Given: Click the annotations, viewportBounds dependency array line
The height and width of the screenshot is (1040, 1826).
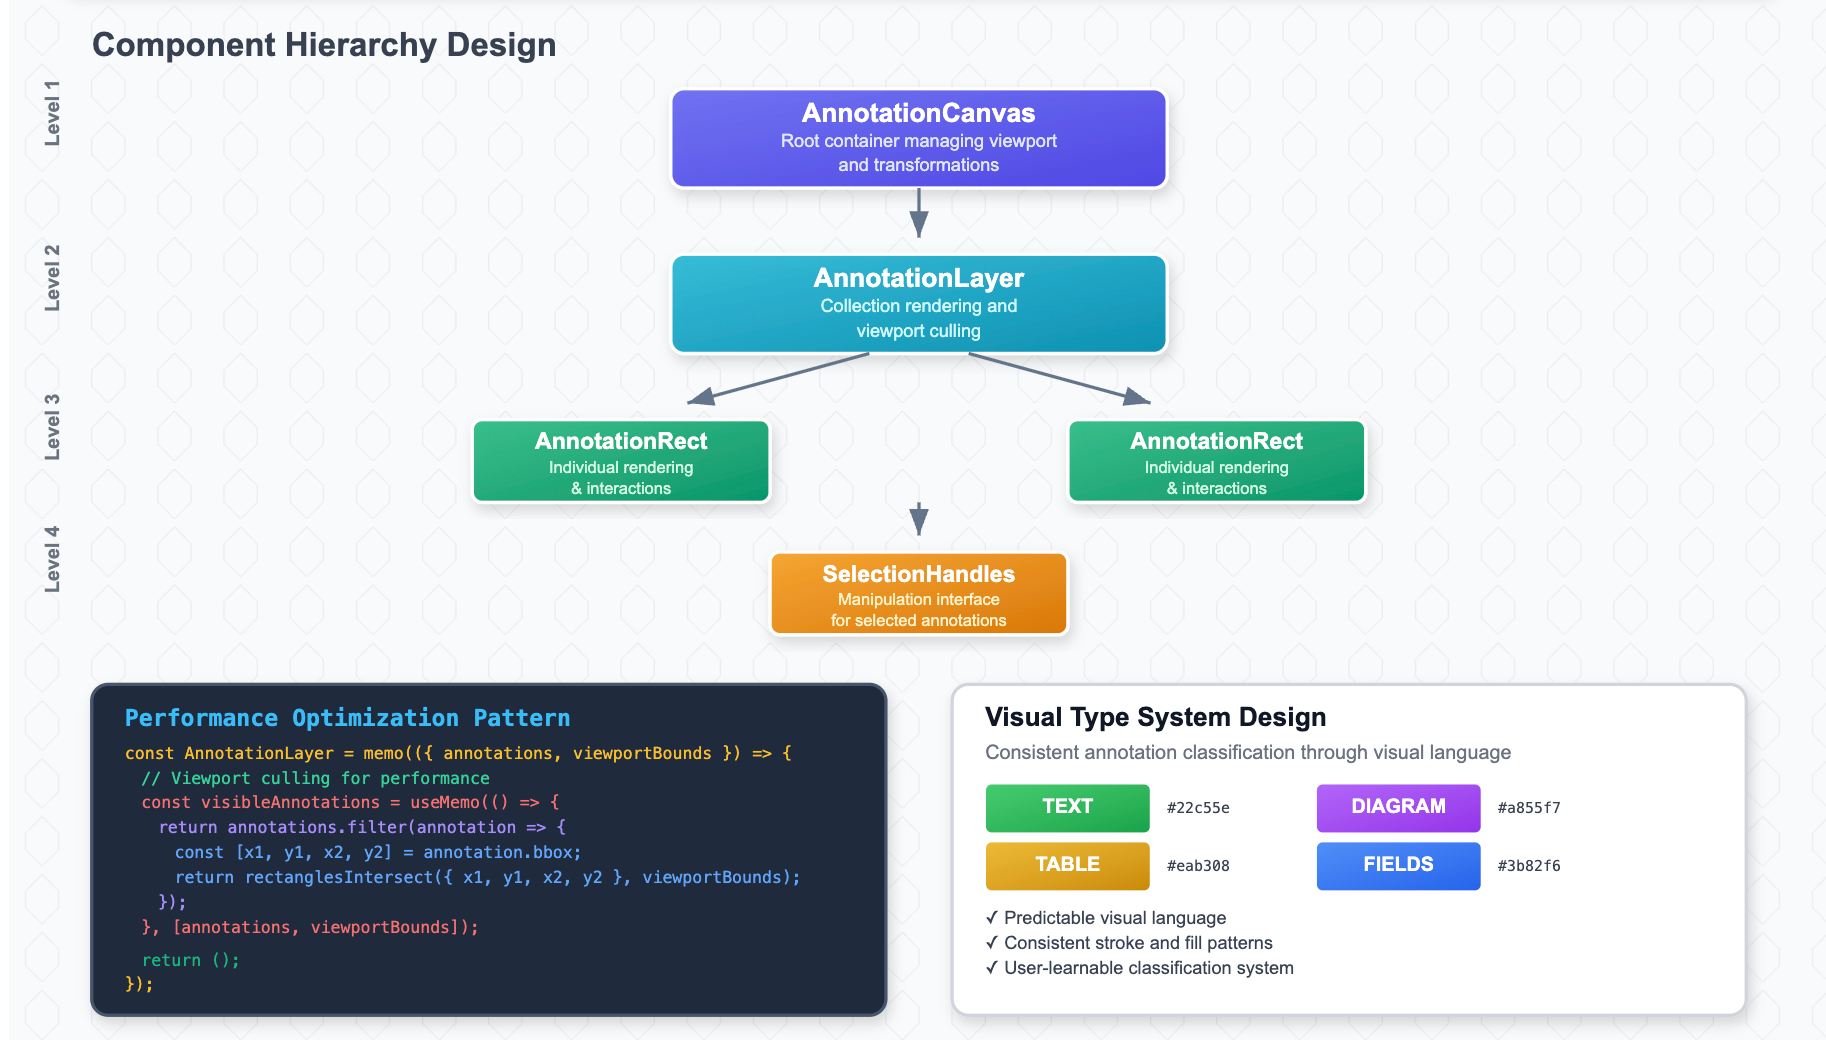Looking at the screenshot, I should point(310,927).
